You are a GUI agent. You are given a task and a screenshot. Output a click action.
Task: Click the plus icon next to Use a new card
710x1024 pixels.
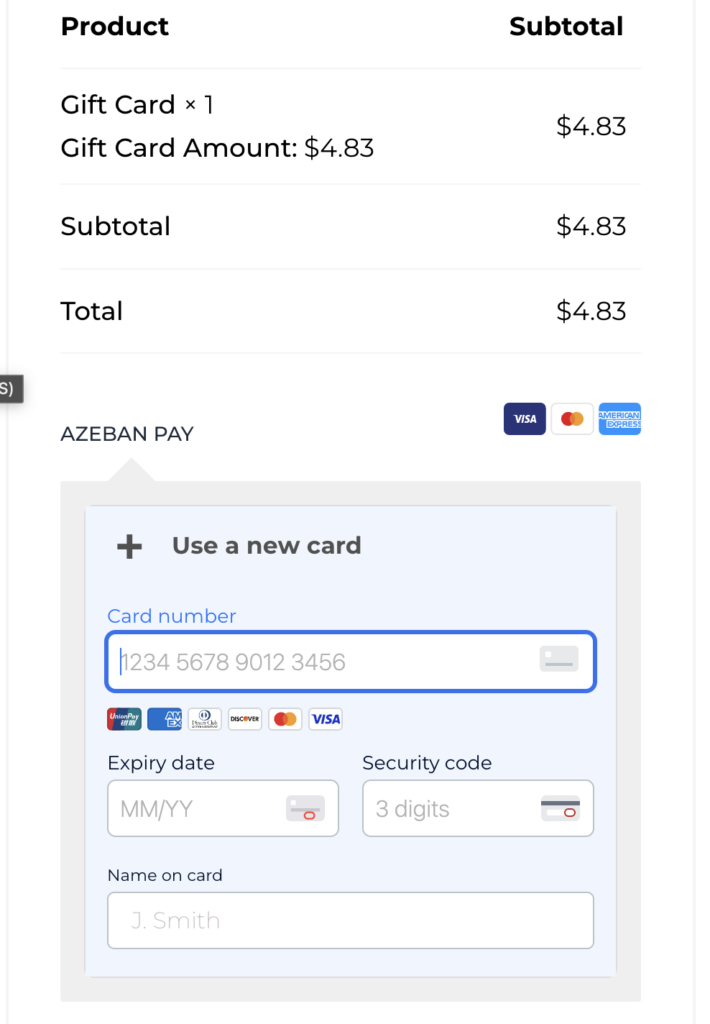(129, 546)
